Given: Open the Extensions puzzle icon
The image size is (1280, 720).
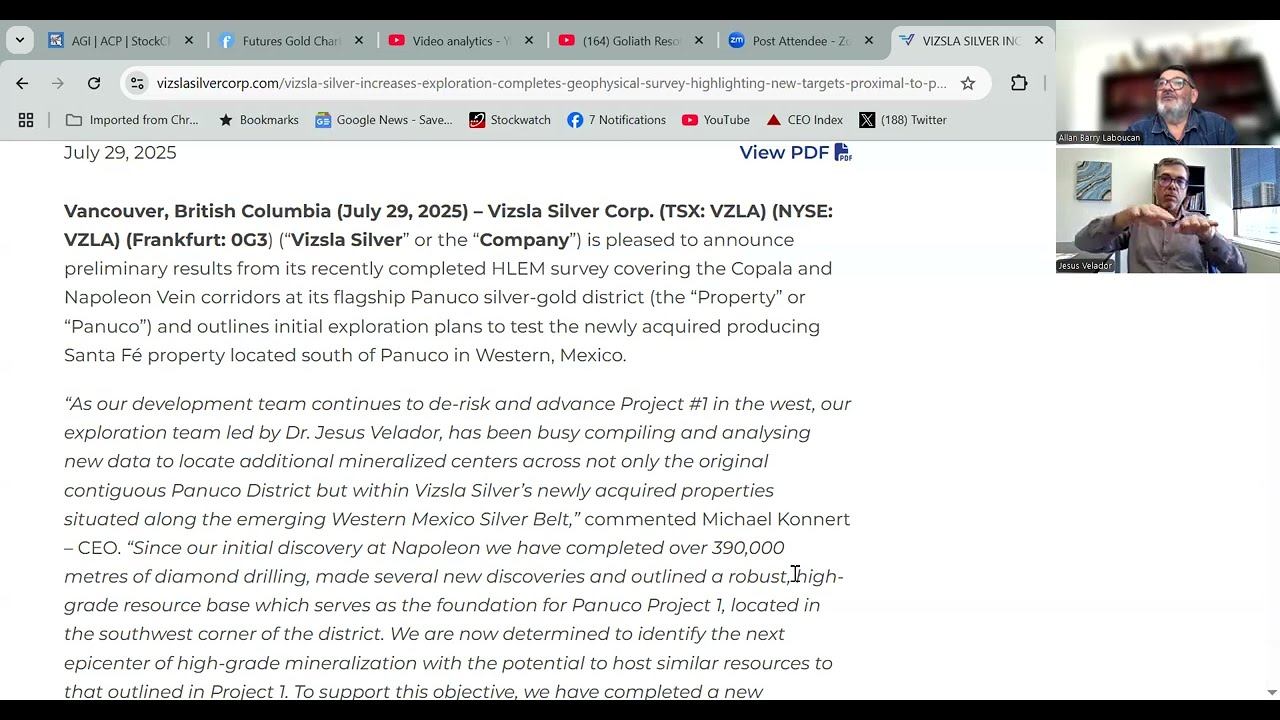Looking at the screenshot, I should click(x=1019, y=83).
